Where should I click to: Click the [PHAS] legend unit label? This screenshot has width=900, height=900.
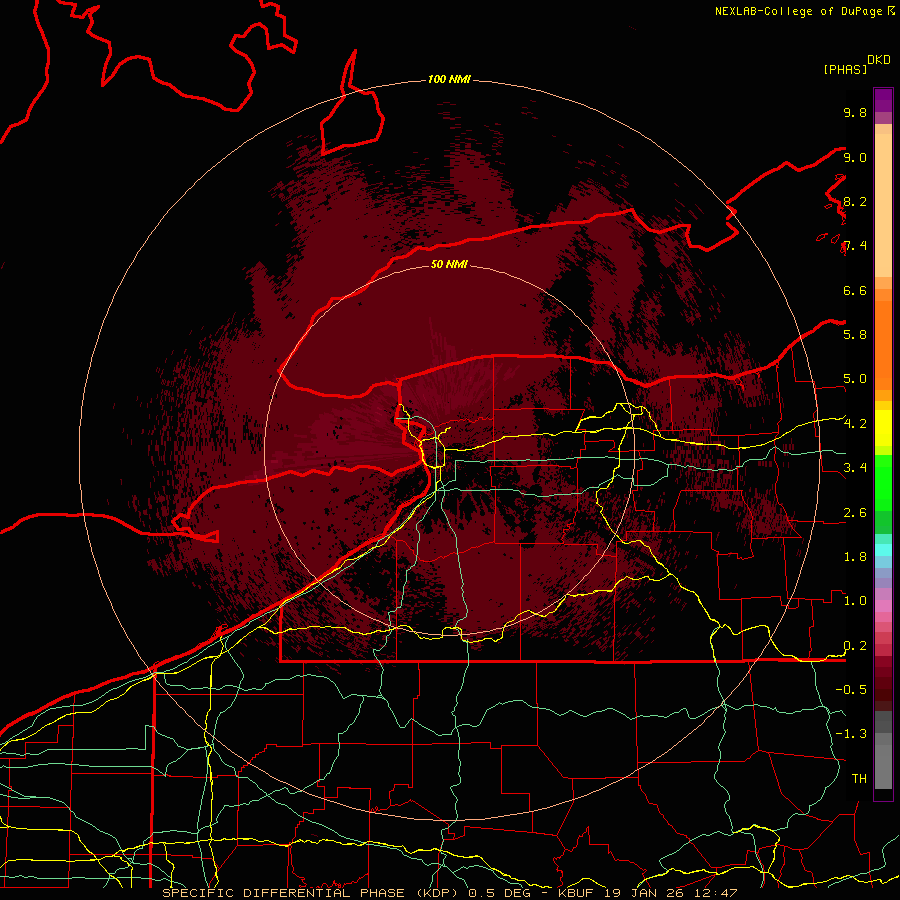tap(845, 69)
